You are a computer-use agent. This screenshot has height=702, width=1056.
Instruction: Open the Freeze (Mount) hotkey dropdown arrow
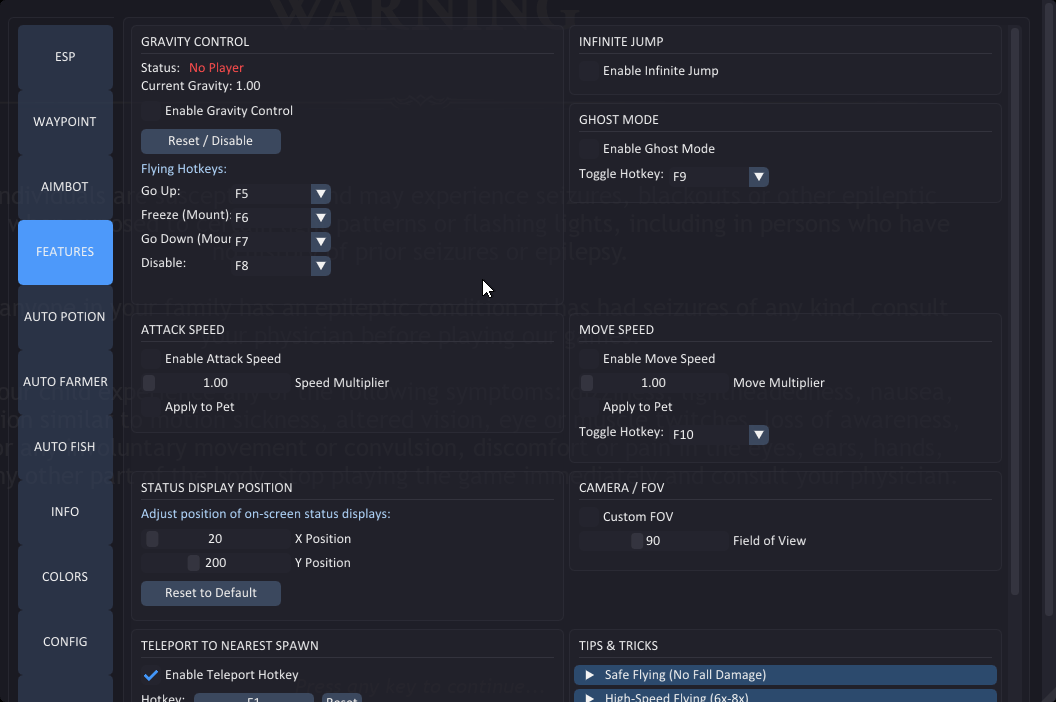(x=320, y=218)
